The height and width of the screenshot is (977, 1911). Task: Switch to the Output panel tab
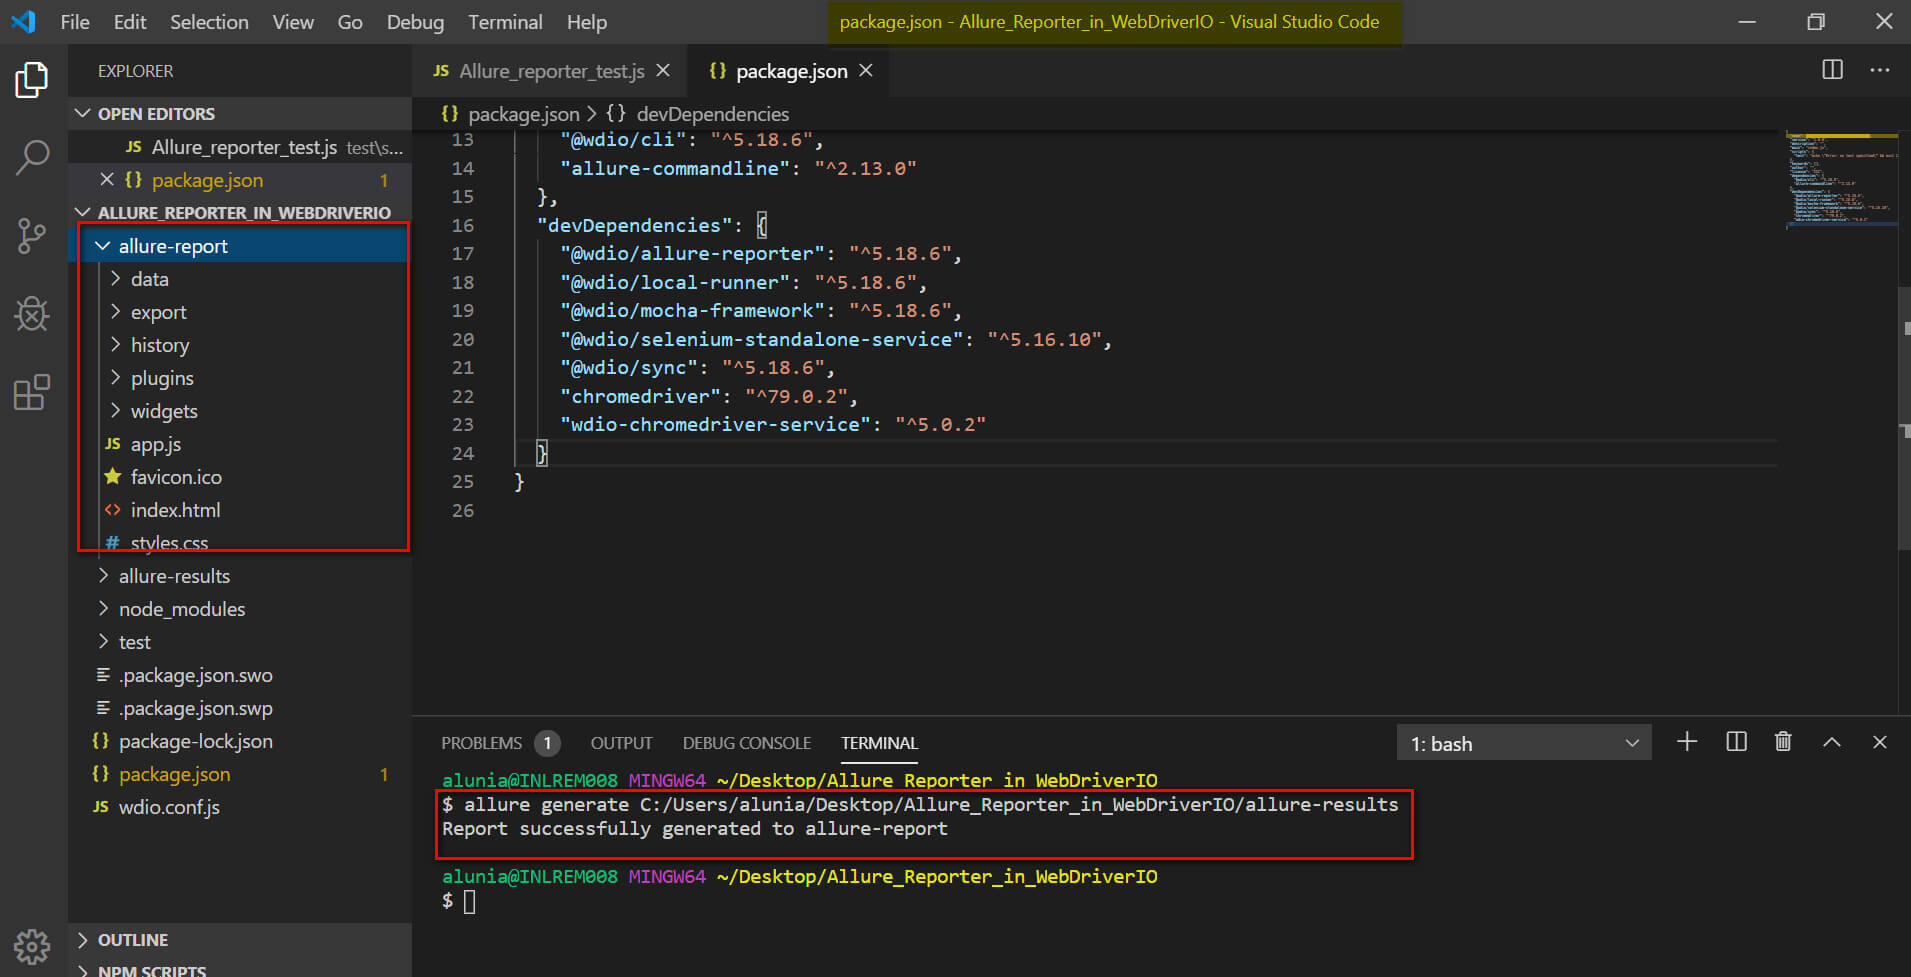[x=621, y=743]
